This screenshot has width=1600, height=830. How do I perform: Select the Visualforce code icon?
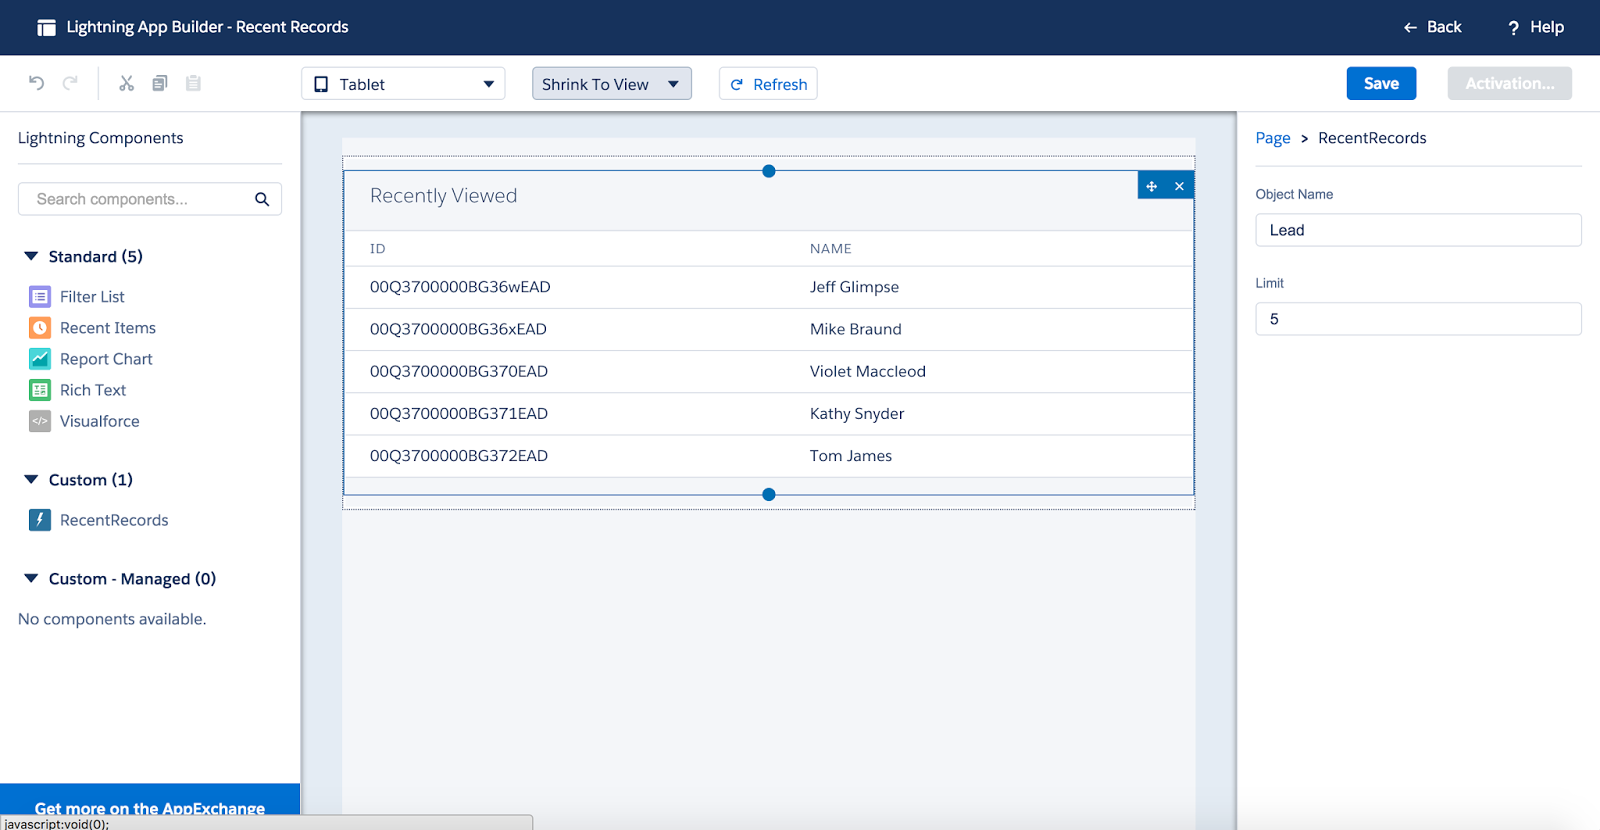tap(40, 421)
